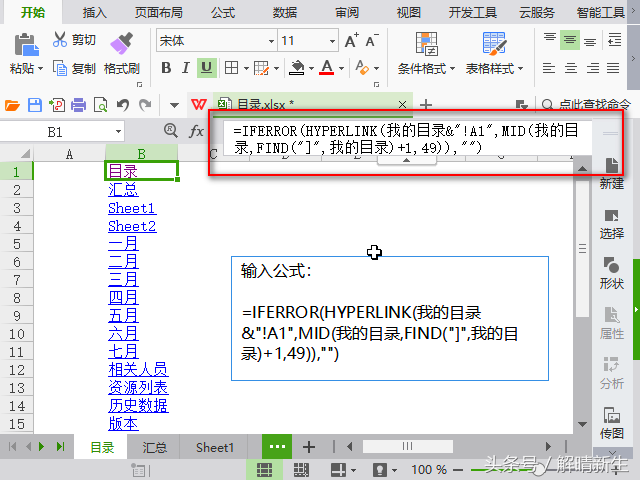Click the Paste (粘贴) icon
This screenshot has width=640, height=480.
click(x=26, y=44)
